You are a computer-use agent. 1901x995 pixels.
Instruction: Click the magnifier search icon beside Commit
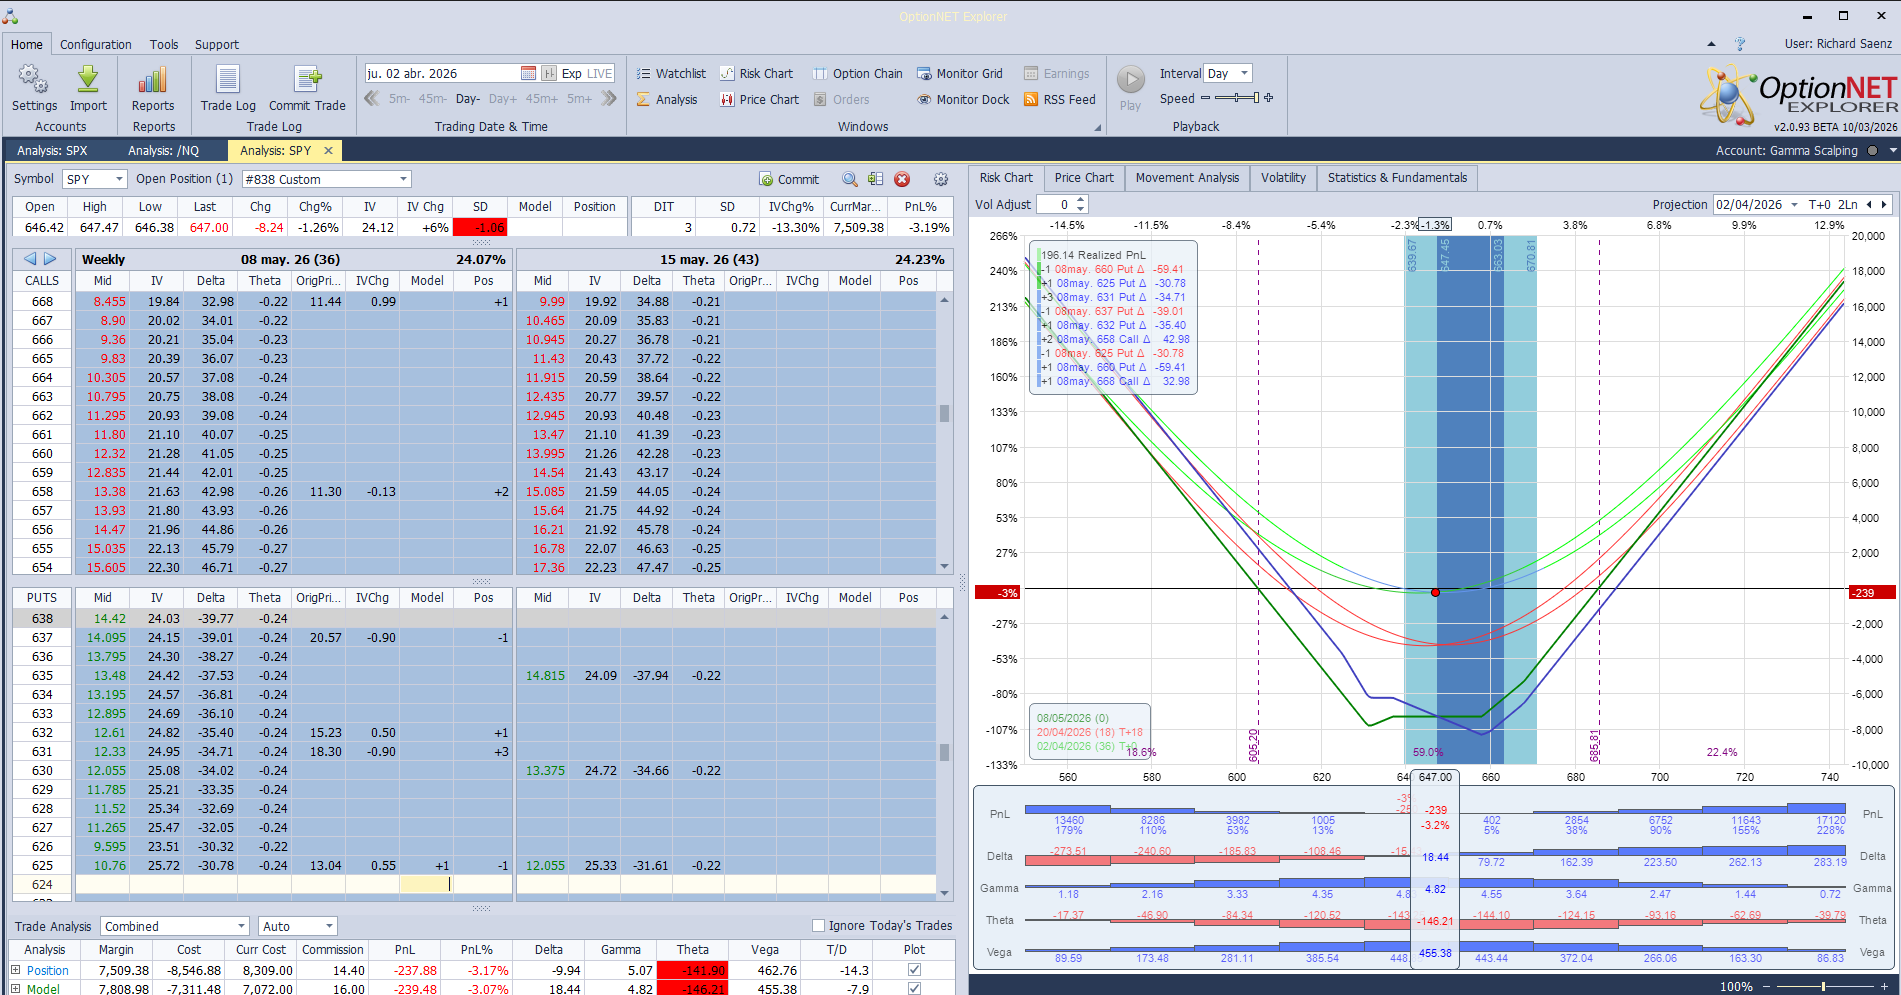[x=850, y=179]
